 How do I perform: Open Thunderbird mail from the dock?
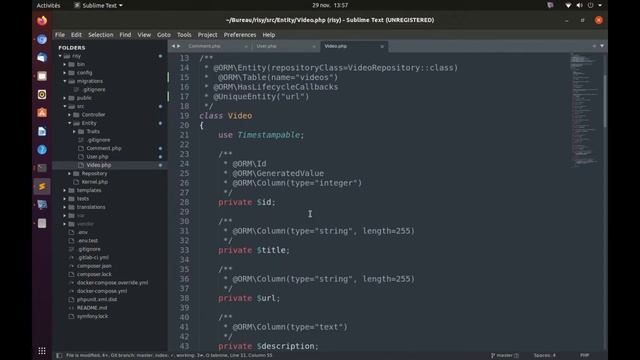pos(42,58)
